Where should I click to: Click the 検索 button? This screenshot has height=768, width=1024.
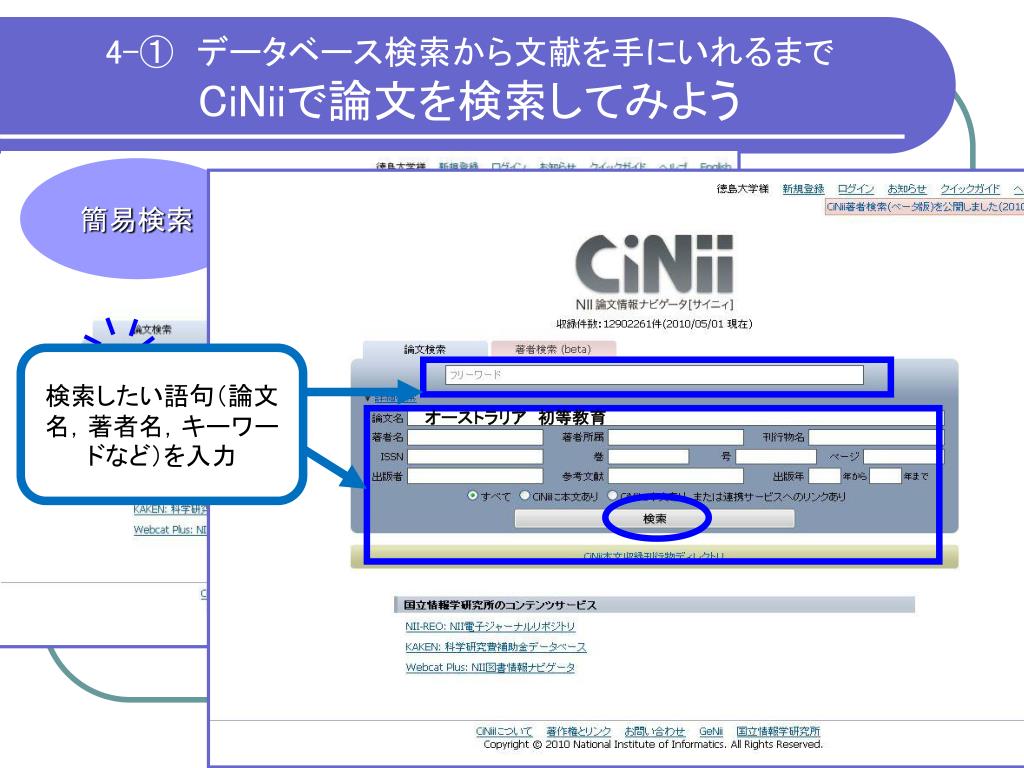654,519
